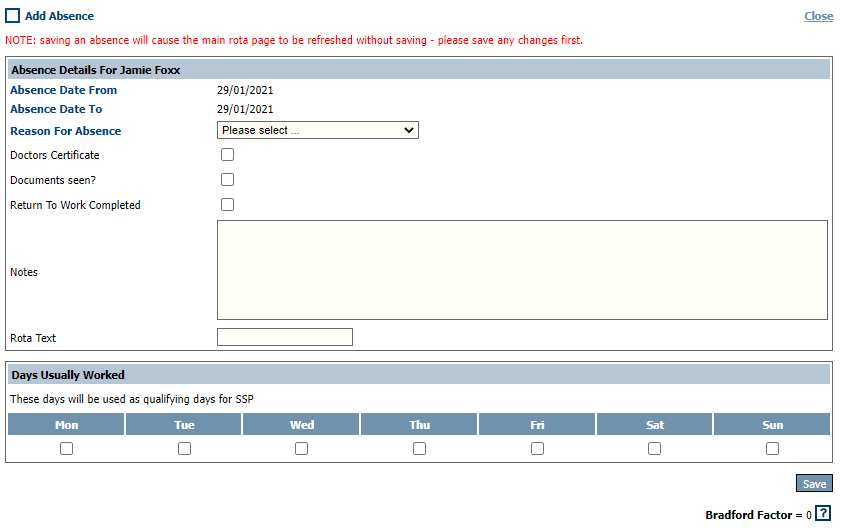Click the Doctors Certificate label
The width and height of the screenshot is (841, 529).
click(55, 155)
